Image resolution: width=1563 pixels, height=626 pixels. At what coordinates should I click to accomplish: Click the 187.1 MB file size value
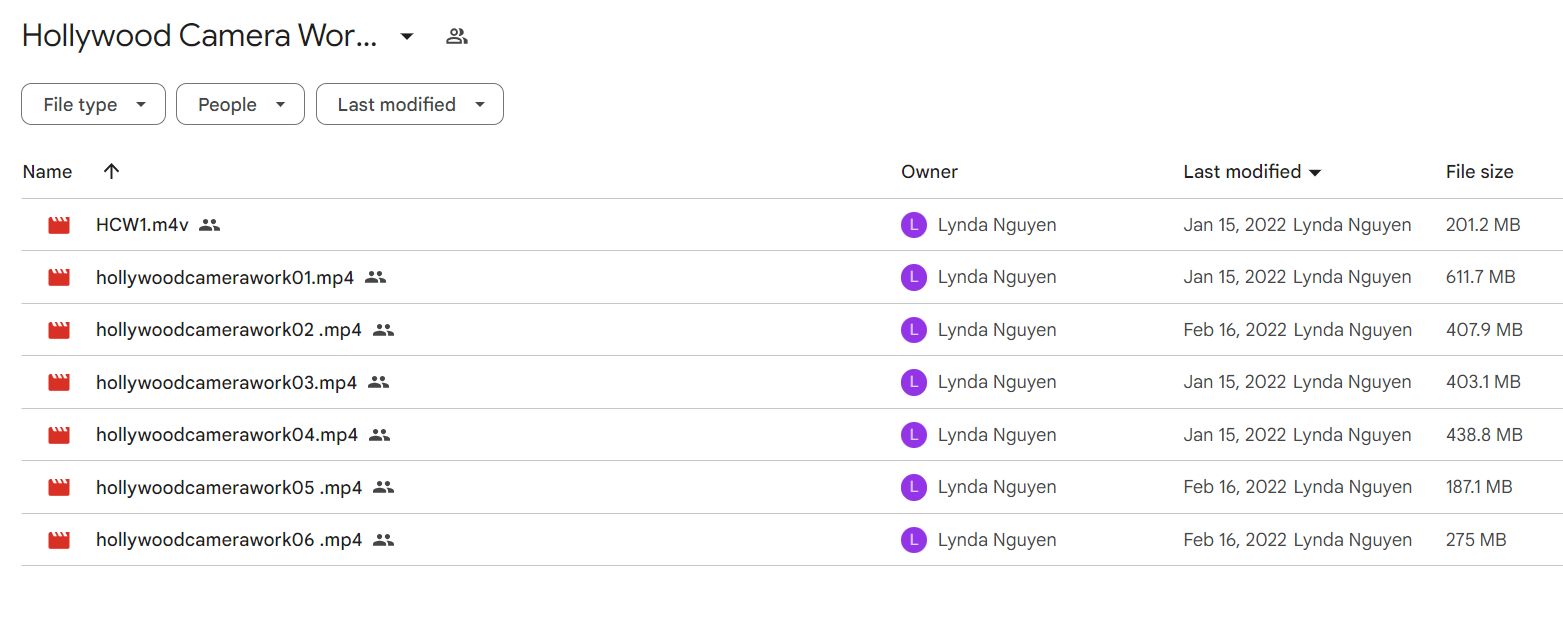(x=1479, y=487)
